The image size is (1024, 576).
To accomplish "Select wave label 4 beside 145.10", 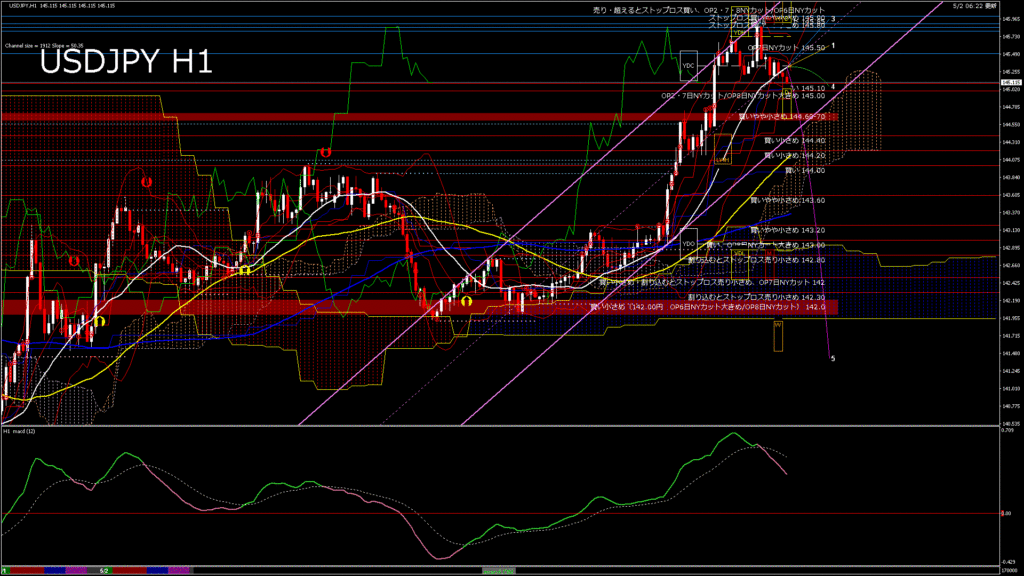I will coord(833,86).
